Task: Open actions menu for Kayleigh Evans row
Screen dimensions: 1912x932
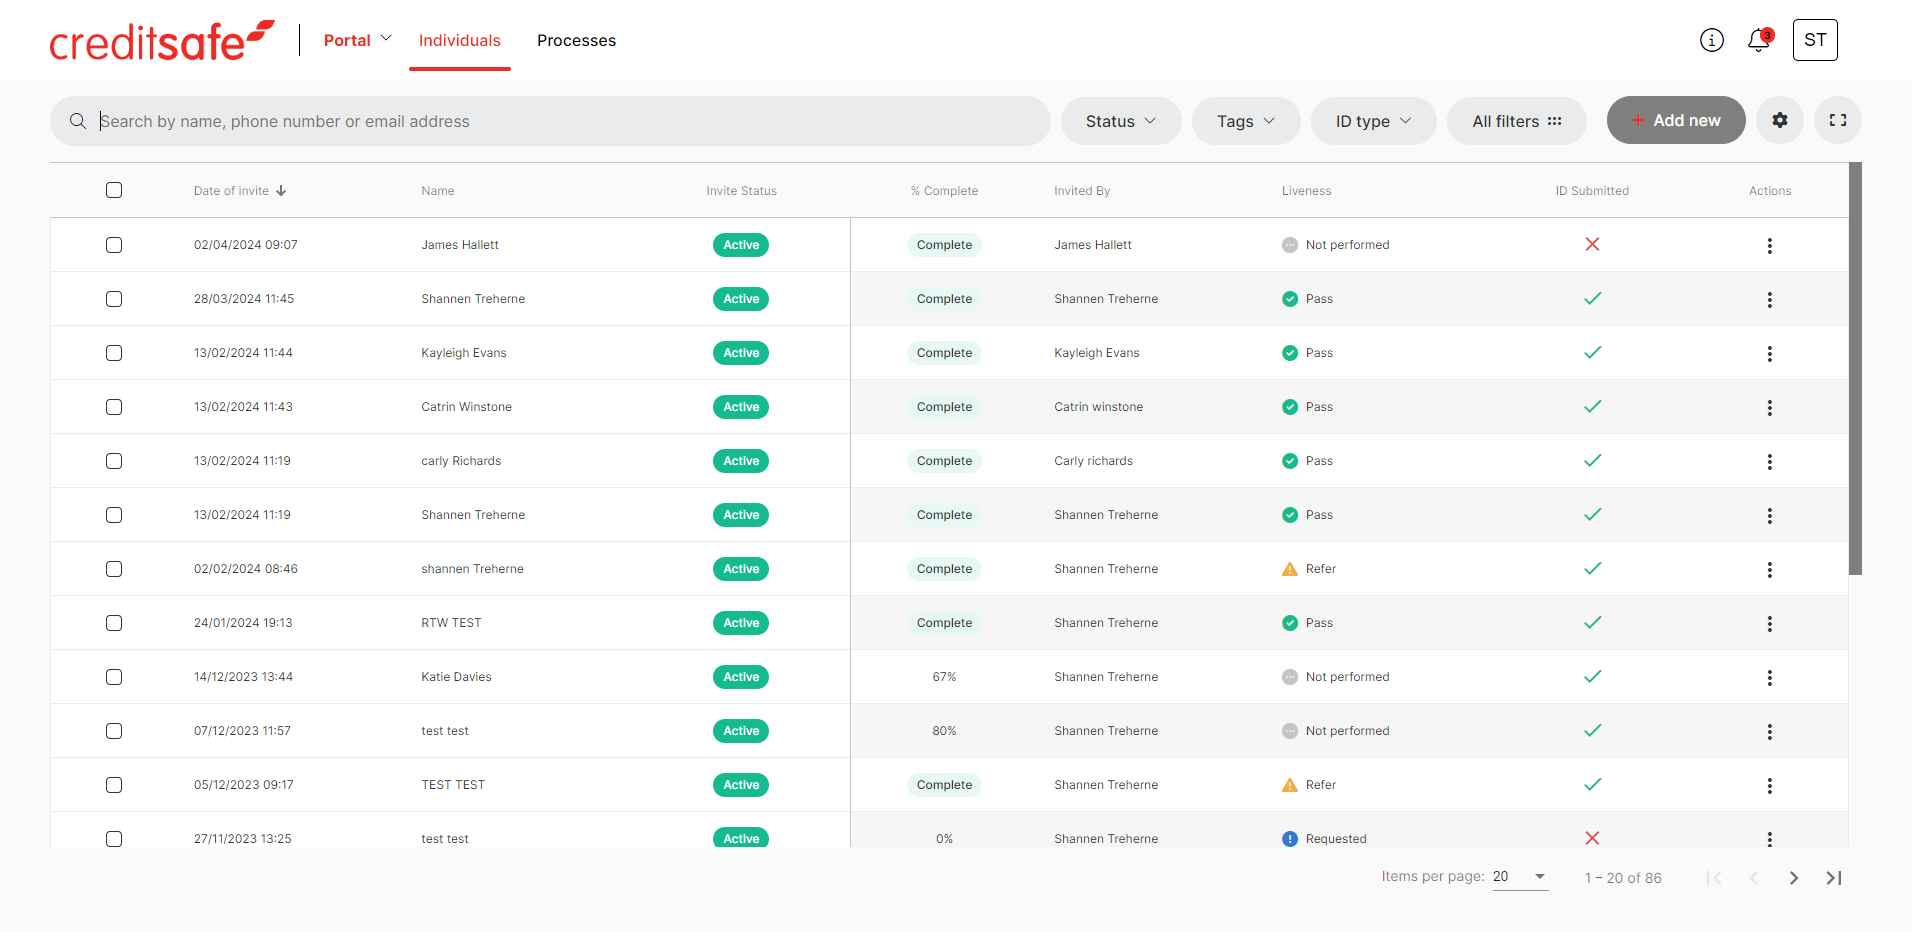Action: coord(1770,353)
